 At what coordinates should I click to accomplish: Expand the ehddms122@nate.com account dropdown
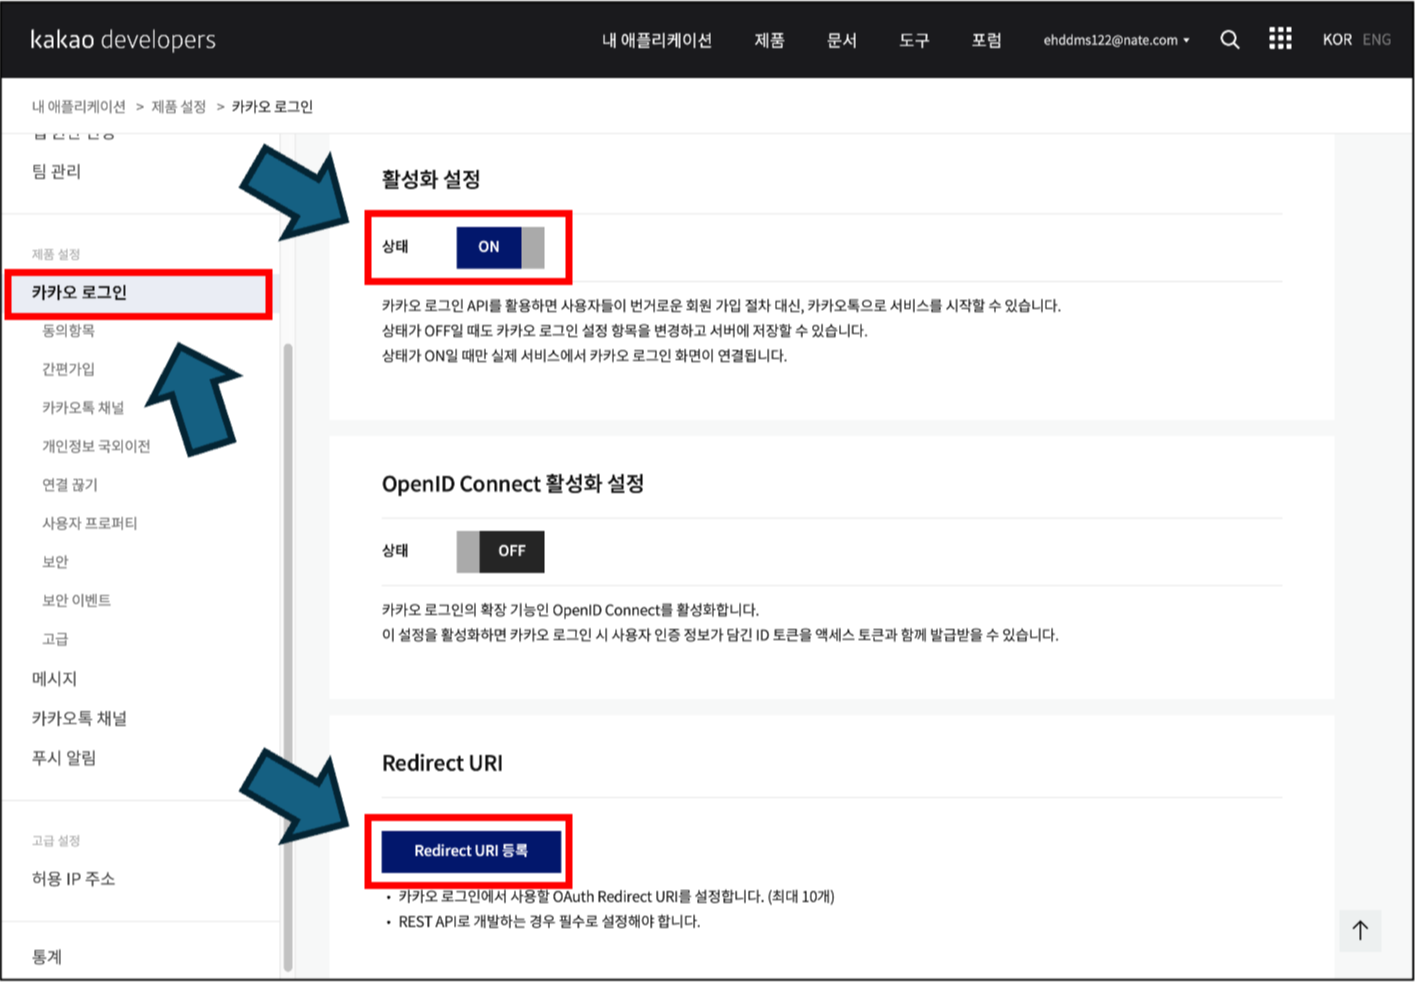[x=1116, y=40]
